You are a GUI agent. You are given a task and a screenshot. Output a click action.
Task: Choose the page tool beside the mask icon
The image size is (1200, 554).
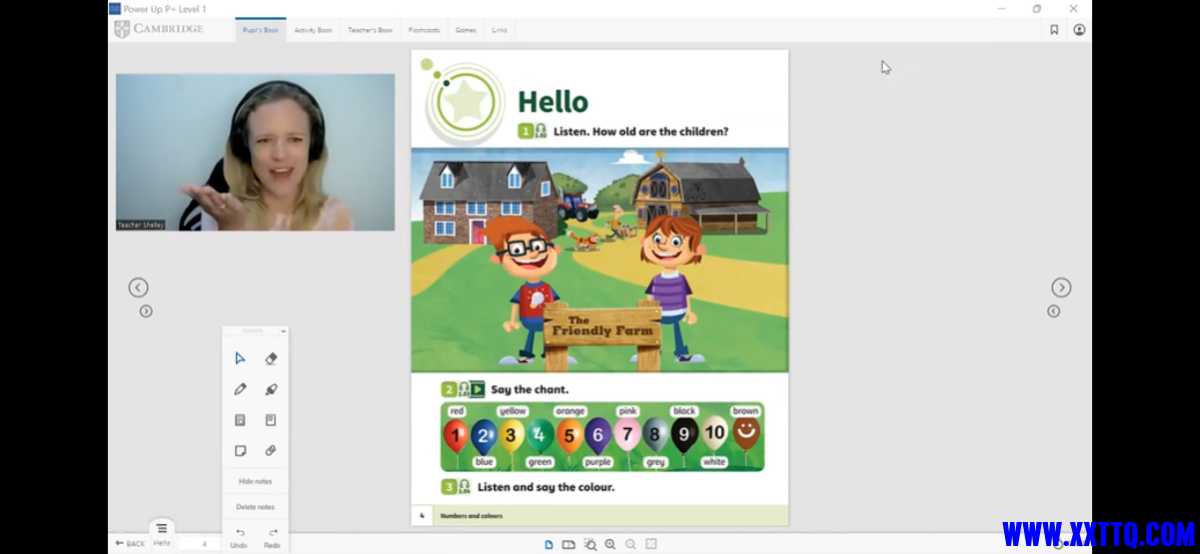point(271,420)
